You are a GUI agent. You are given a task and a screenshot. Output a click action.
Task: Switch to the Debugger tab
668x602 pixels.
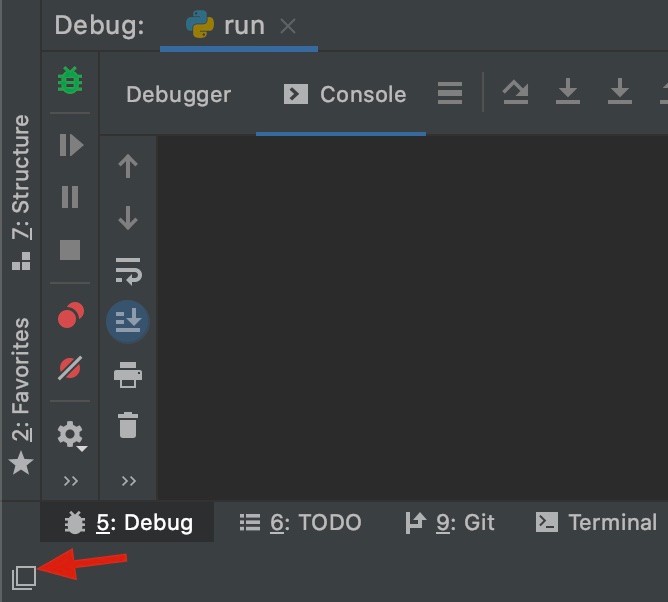tap(179, 95)
